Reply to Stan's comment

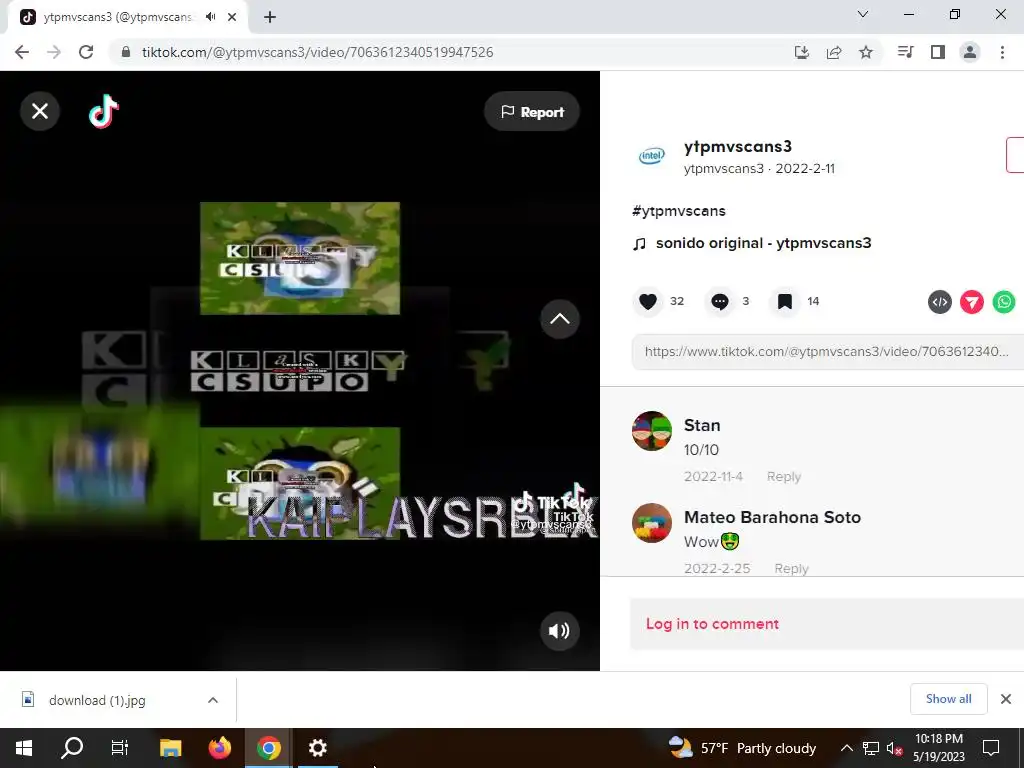point(784,477)
